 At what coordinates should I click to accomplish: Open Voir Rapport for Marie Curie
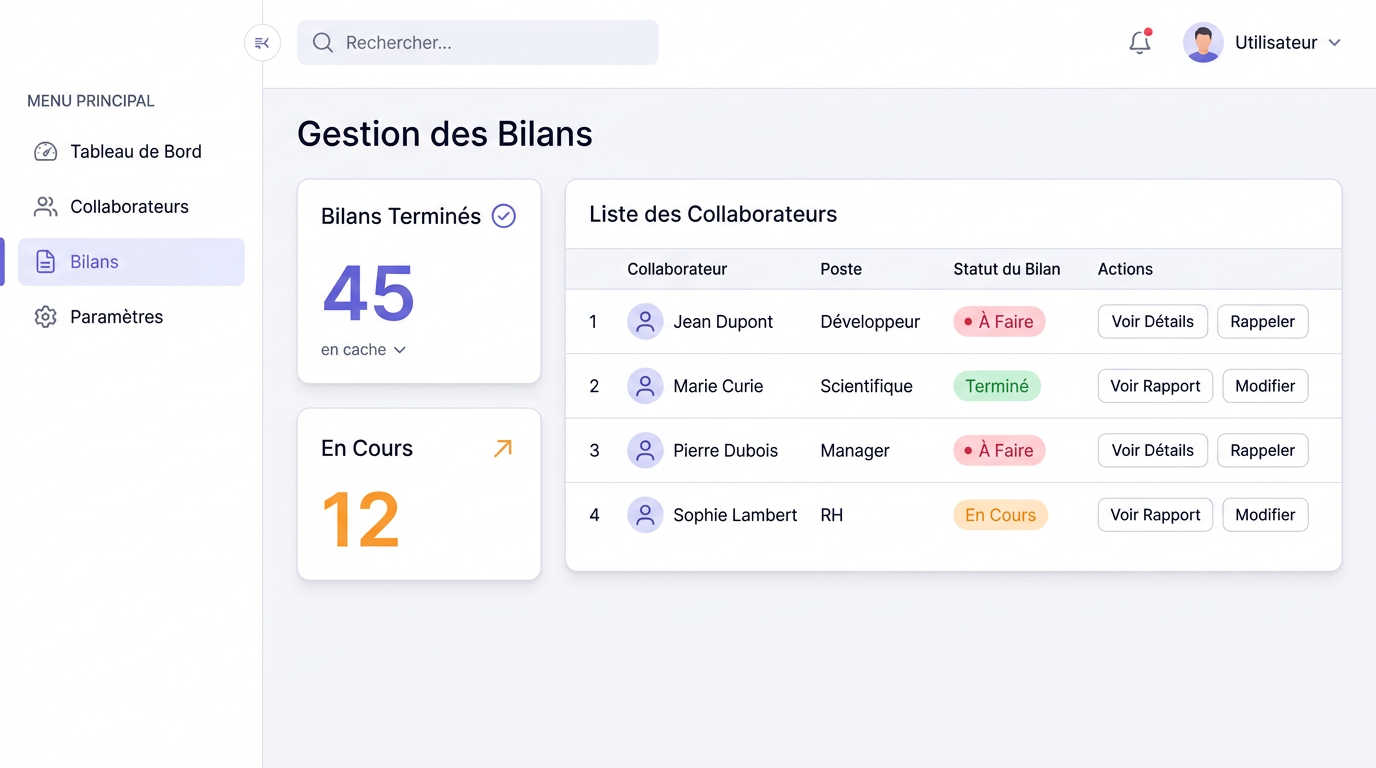click(1155, 386)
